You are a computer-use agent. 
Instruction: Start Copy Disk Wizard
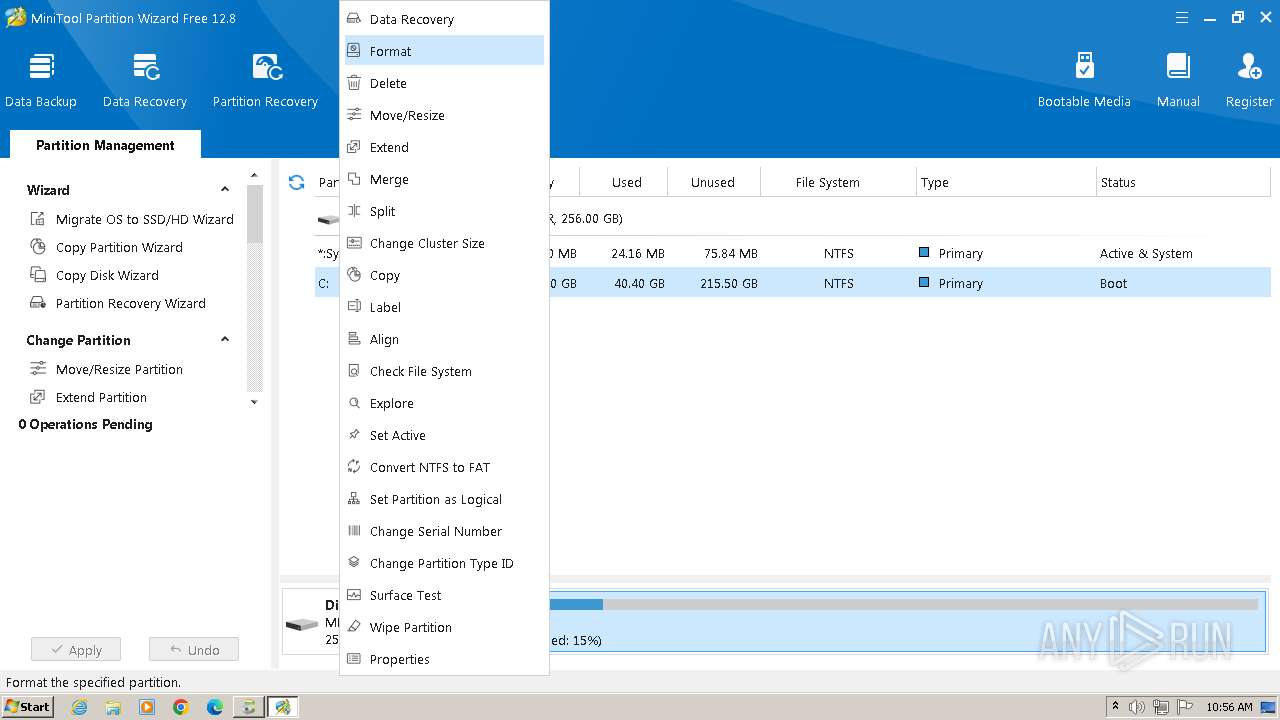[x=94, y=275]
